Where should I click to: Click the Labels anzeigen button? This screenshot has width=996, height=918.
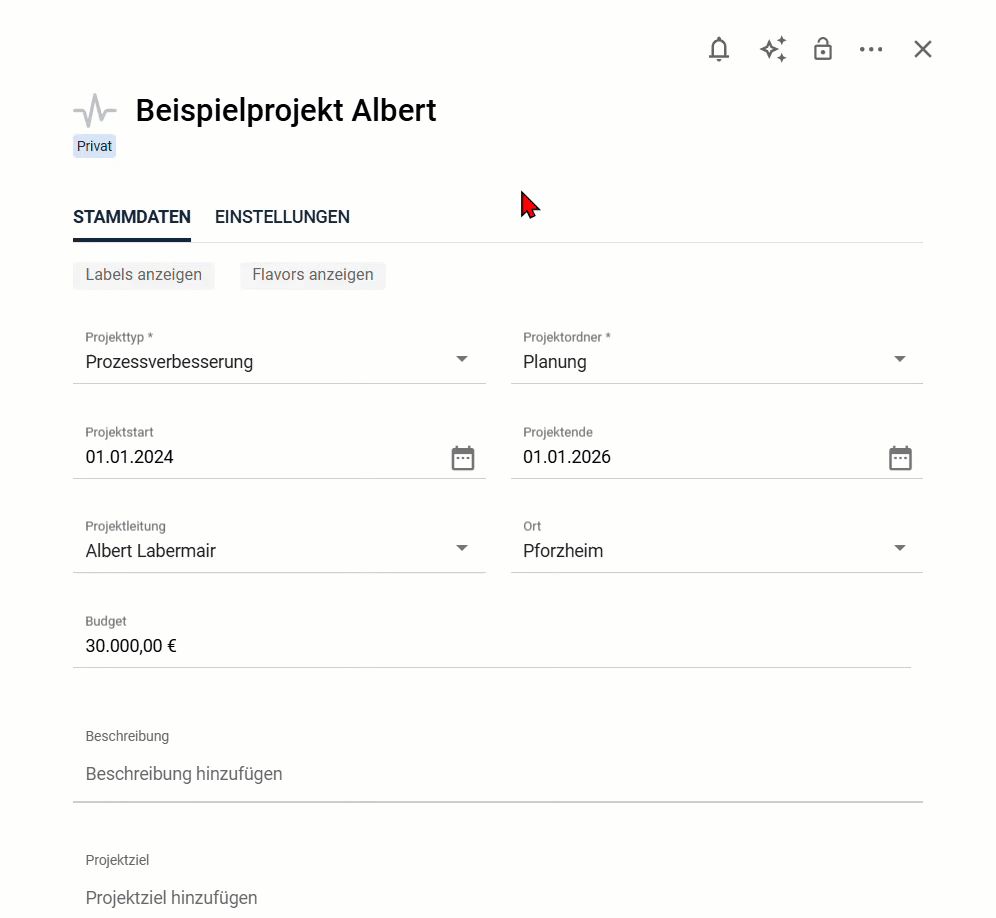pos(144,275)
